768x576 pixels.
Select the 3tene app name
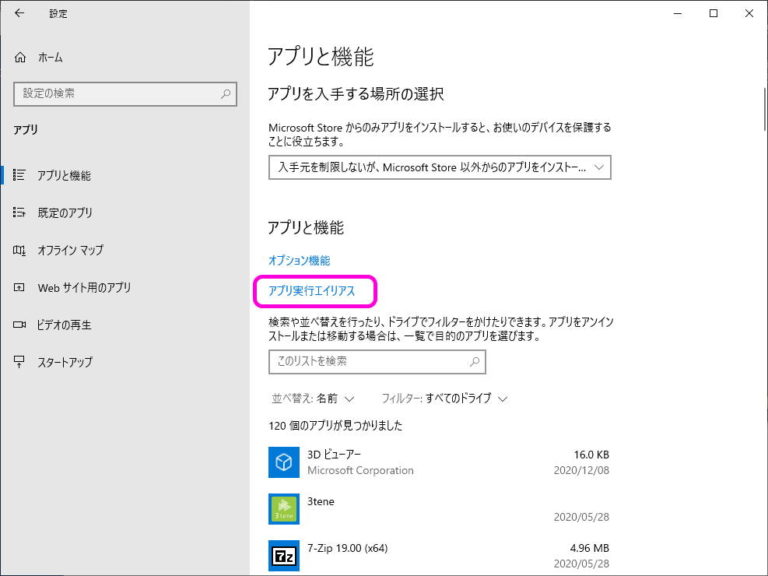click(321, 502)
